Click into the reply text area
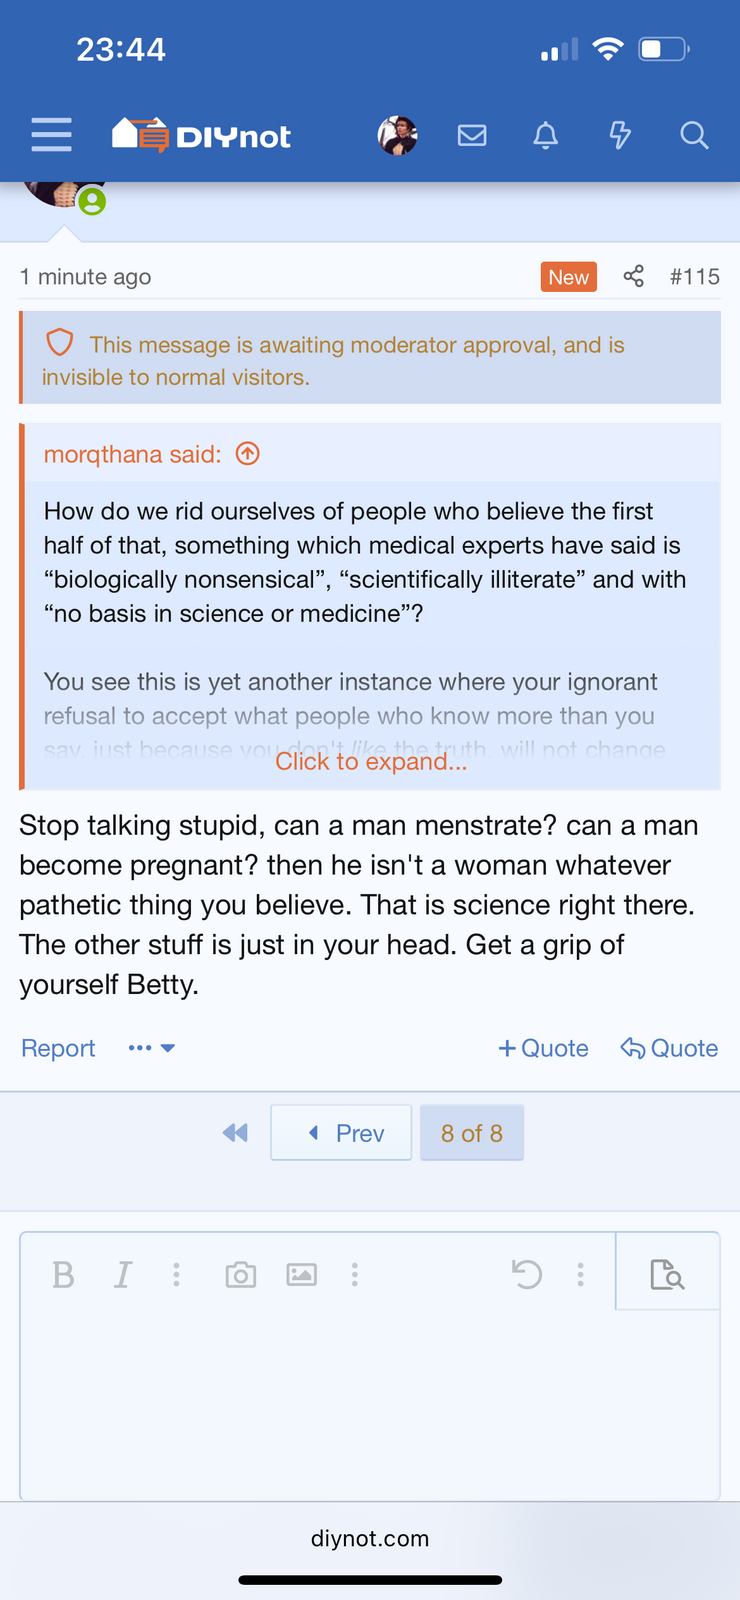740x1600 pixels. click(x=370, y=1400)
